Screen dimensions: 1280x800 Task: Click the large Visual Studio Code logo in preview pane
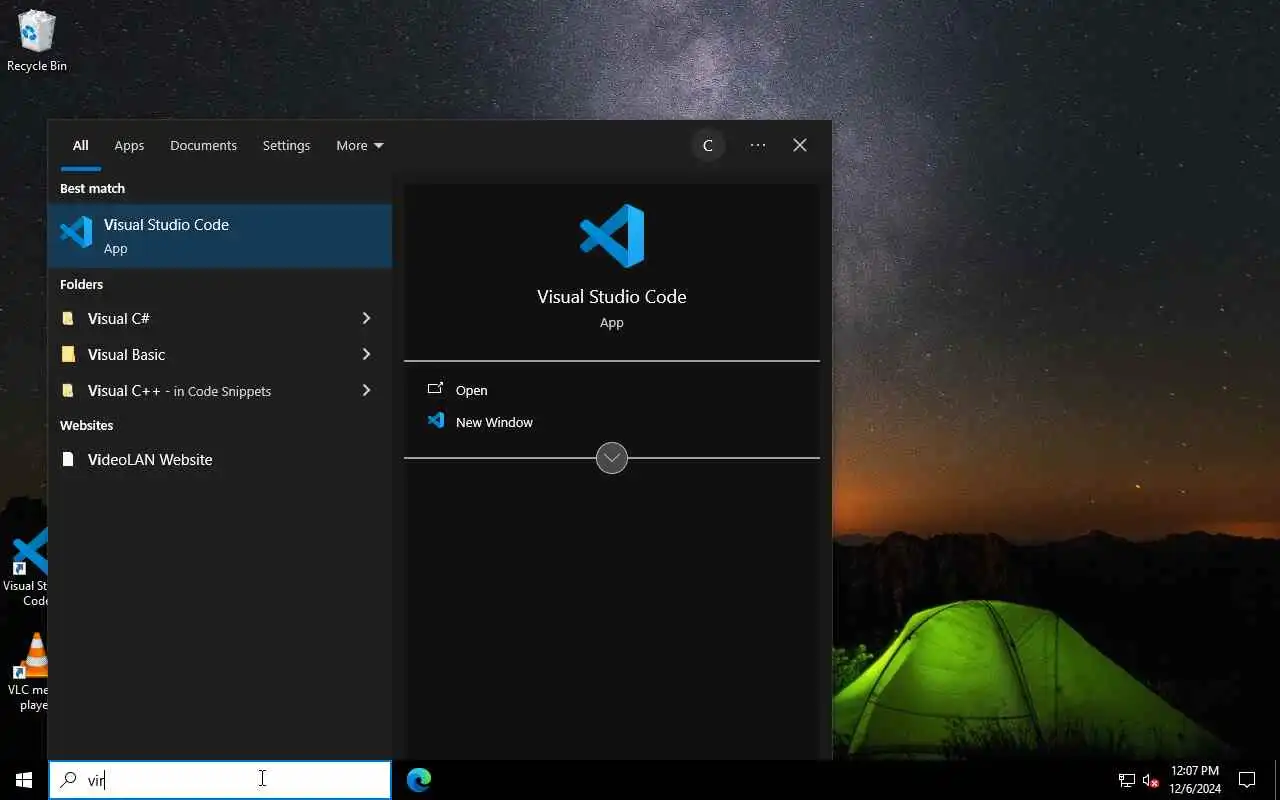(612, 236)
